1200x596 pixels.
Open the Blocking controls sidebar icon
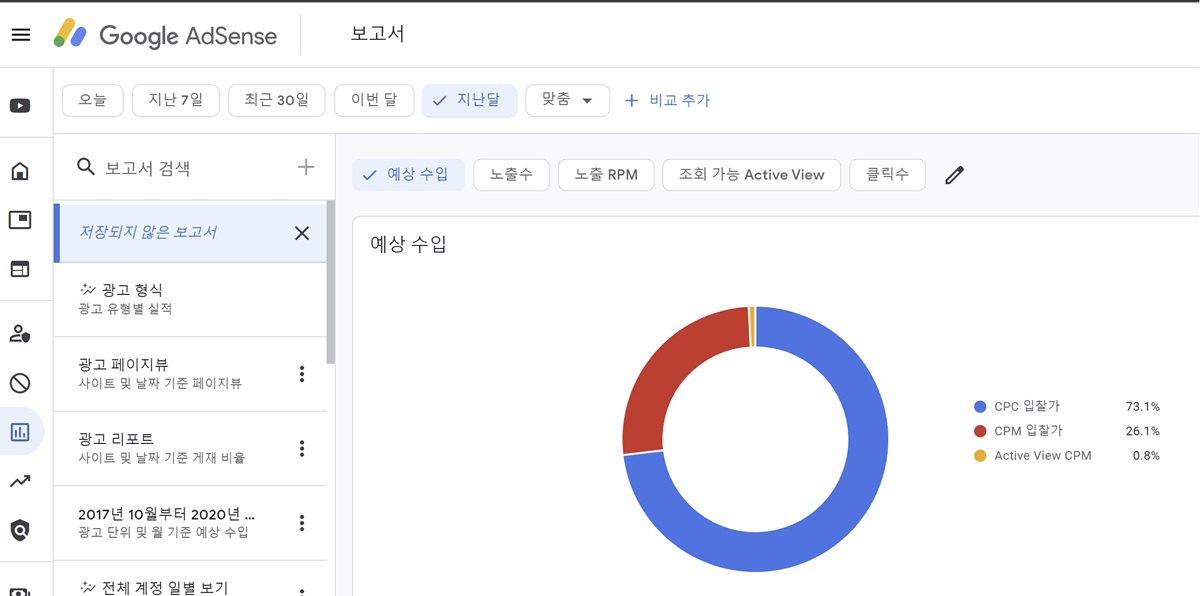[x=20, y=383]
